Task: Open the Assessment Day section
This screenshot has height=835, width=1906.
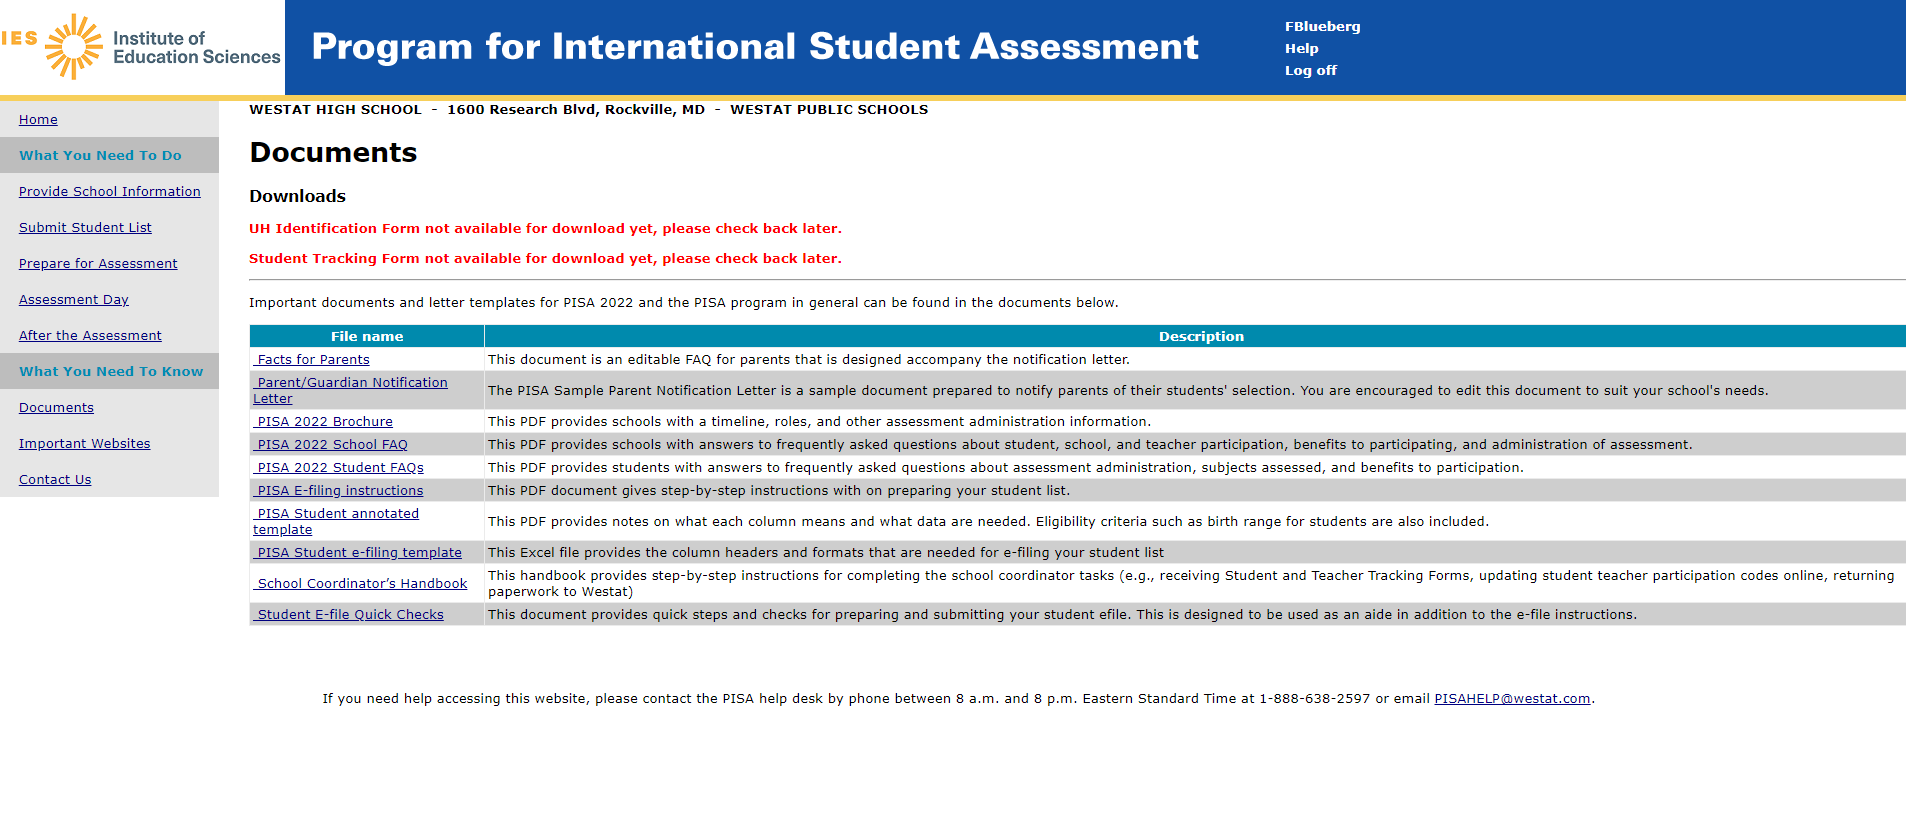Action: [74, 299]
